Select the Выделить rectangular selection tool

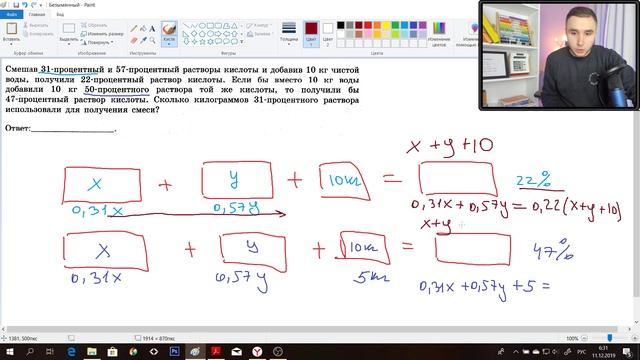[69, 29]
